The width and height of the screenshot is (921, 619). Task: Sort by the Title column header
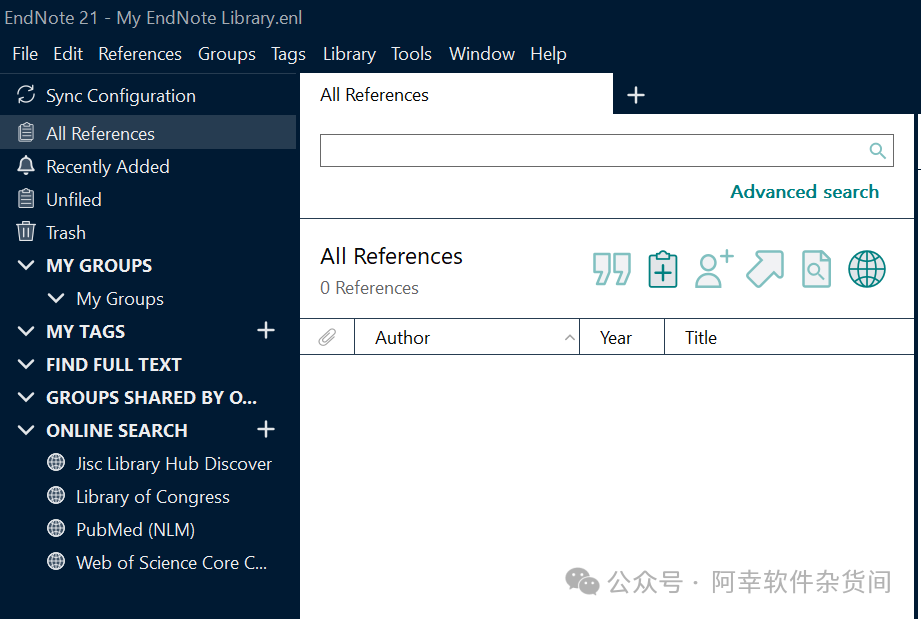789,337
